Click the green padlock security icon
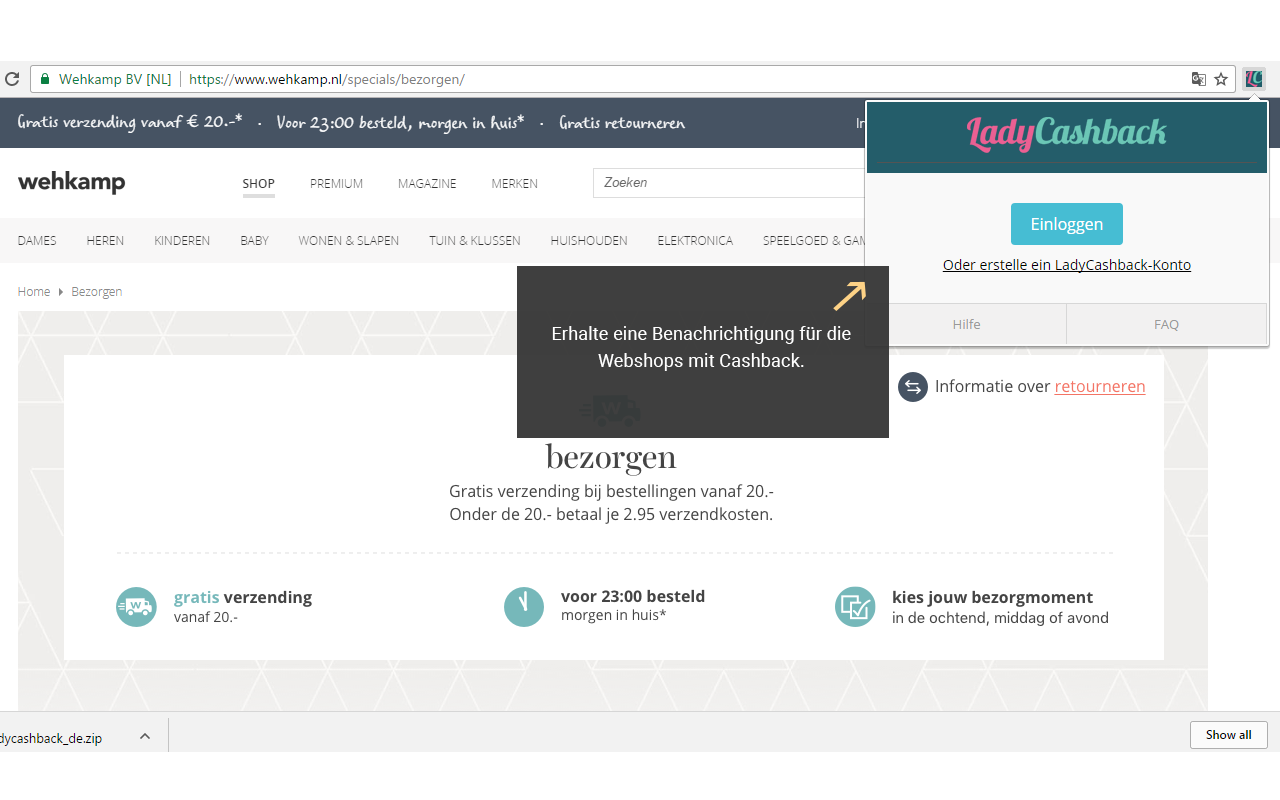 click(x=44, y=79)
